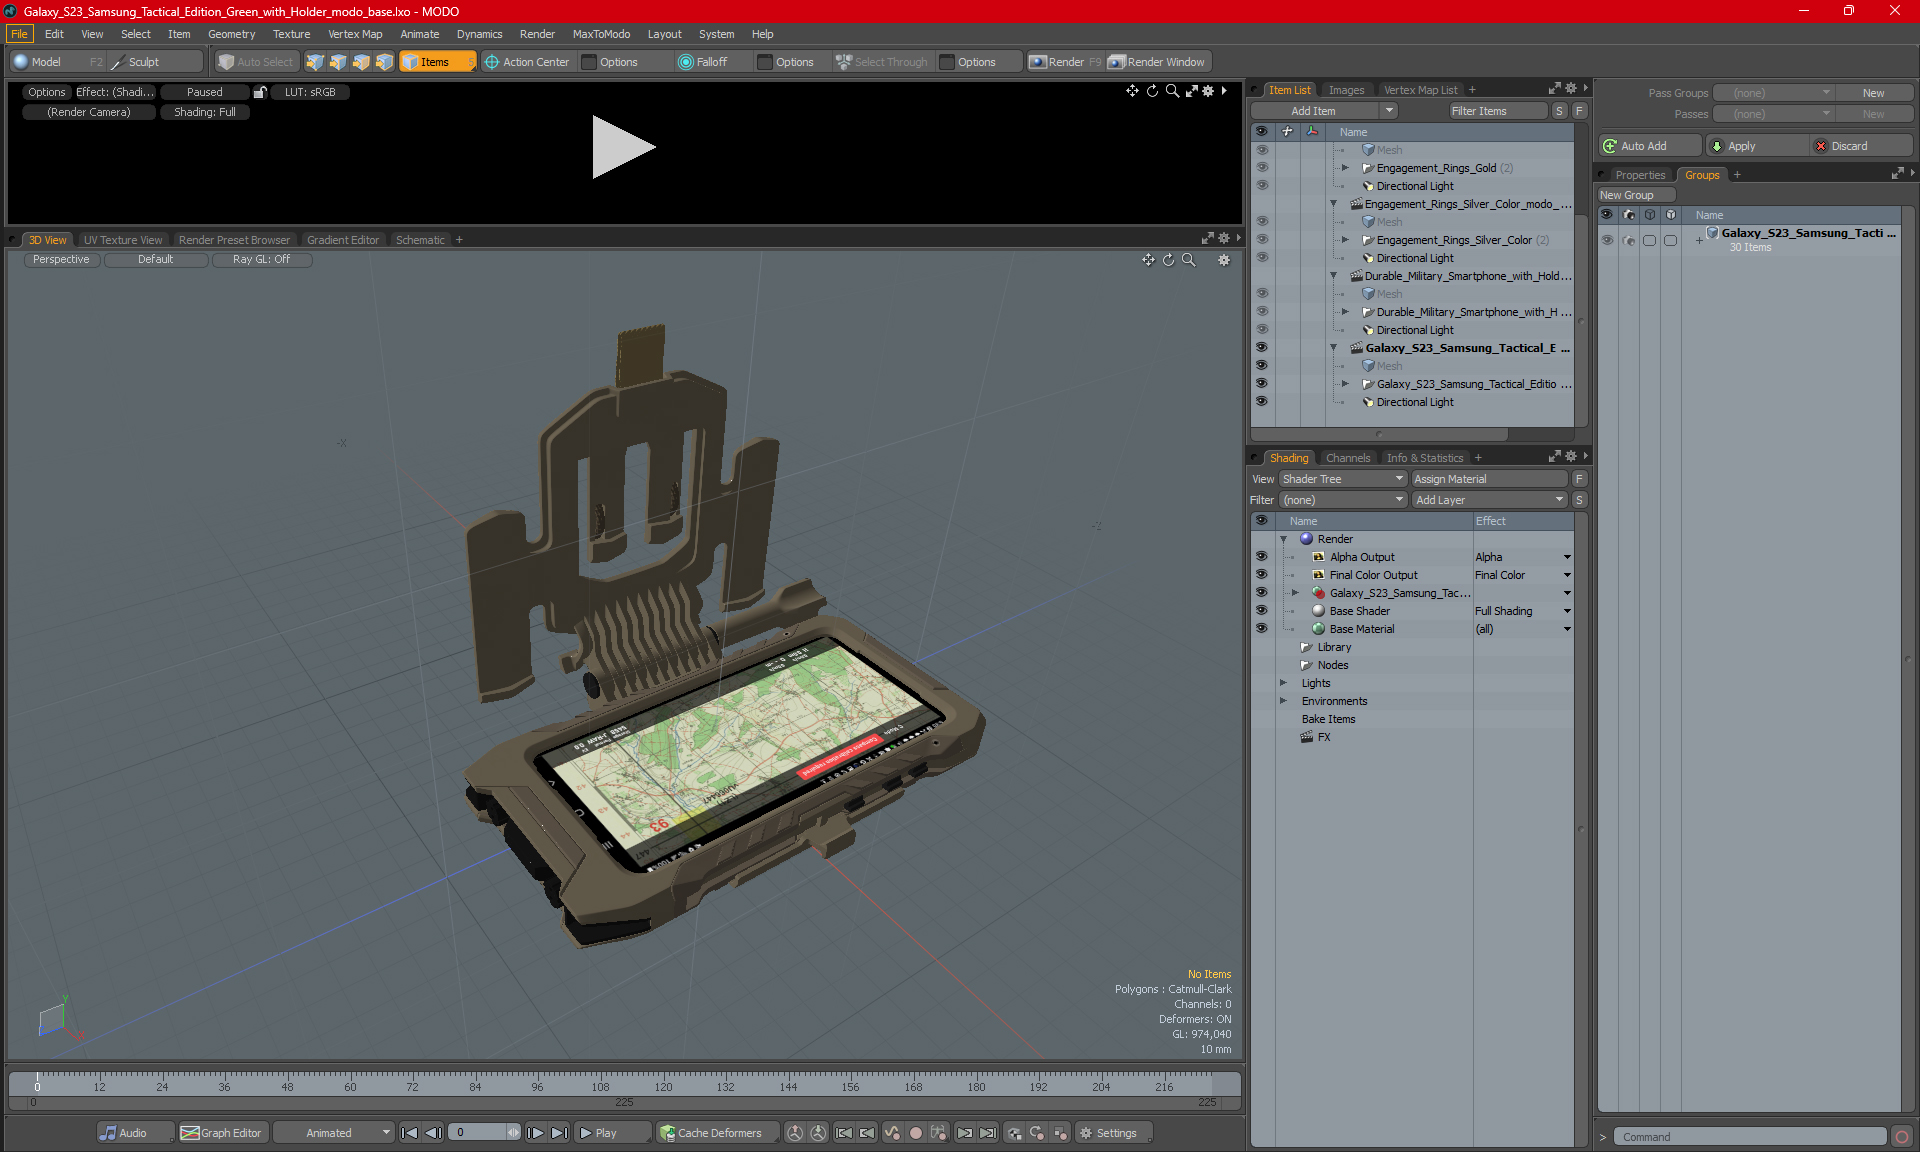This screenshot has width=1920, height=1152.
Task: Toggle record keyframe button
Action: click(x=915, y=1133)
